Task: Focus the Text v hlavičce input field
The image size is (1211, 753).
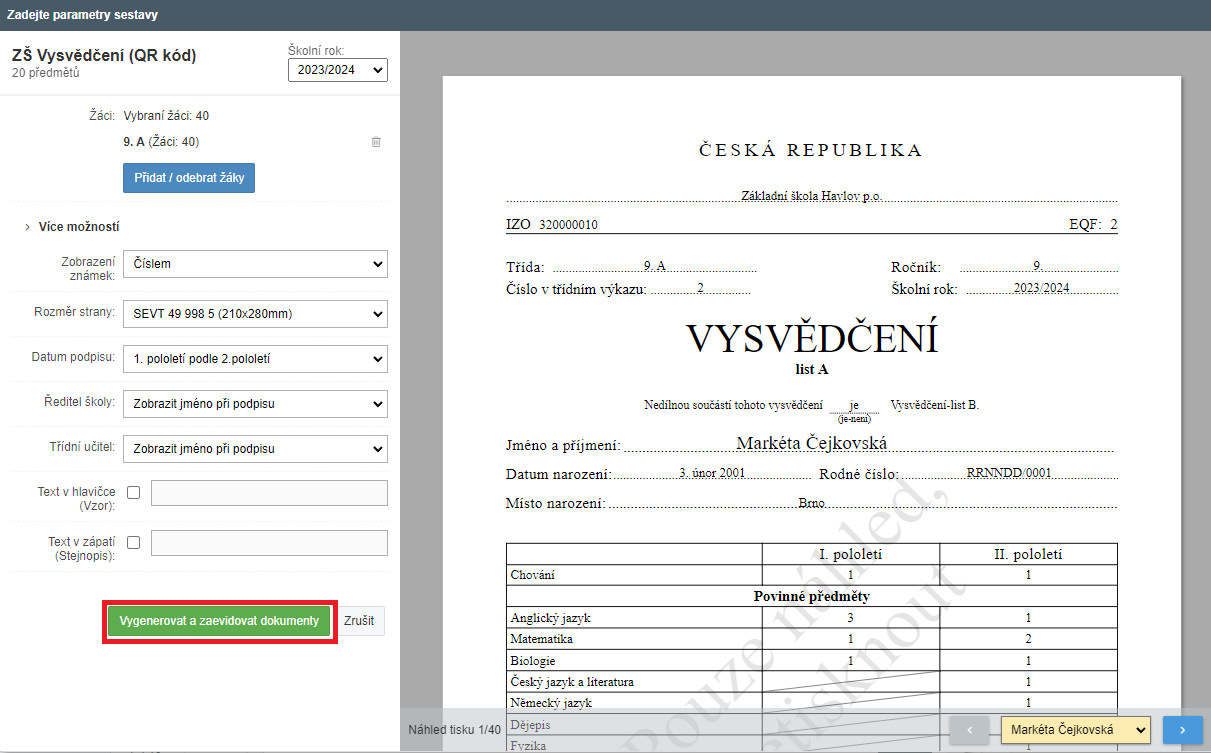Action: 269,493
